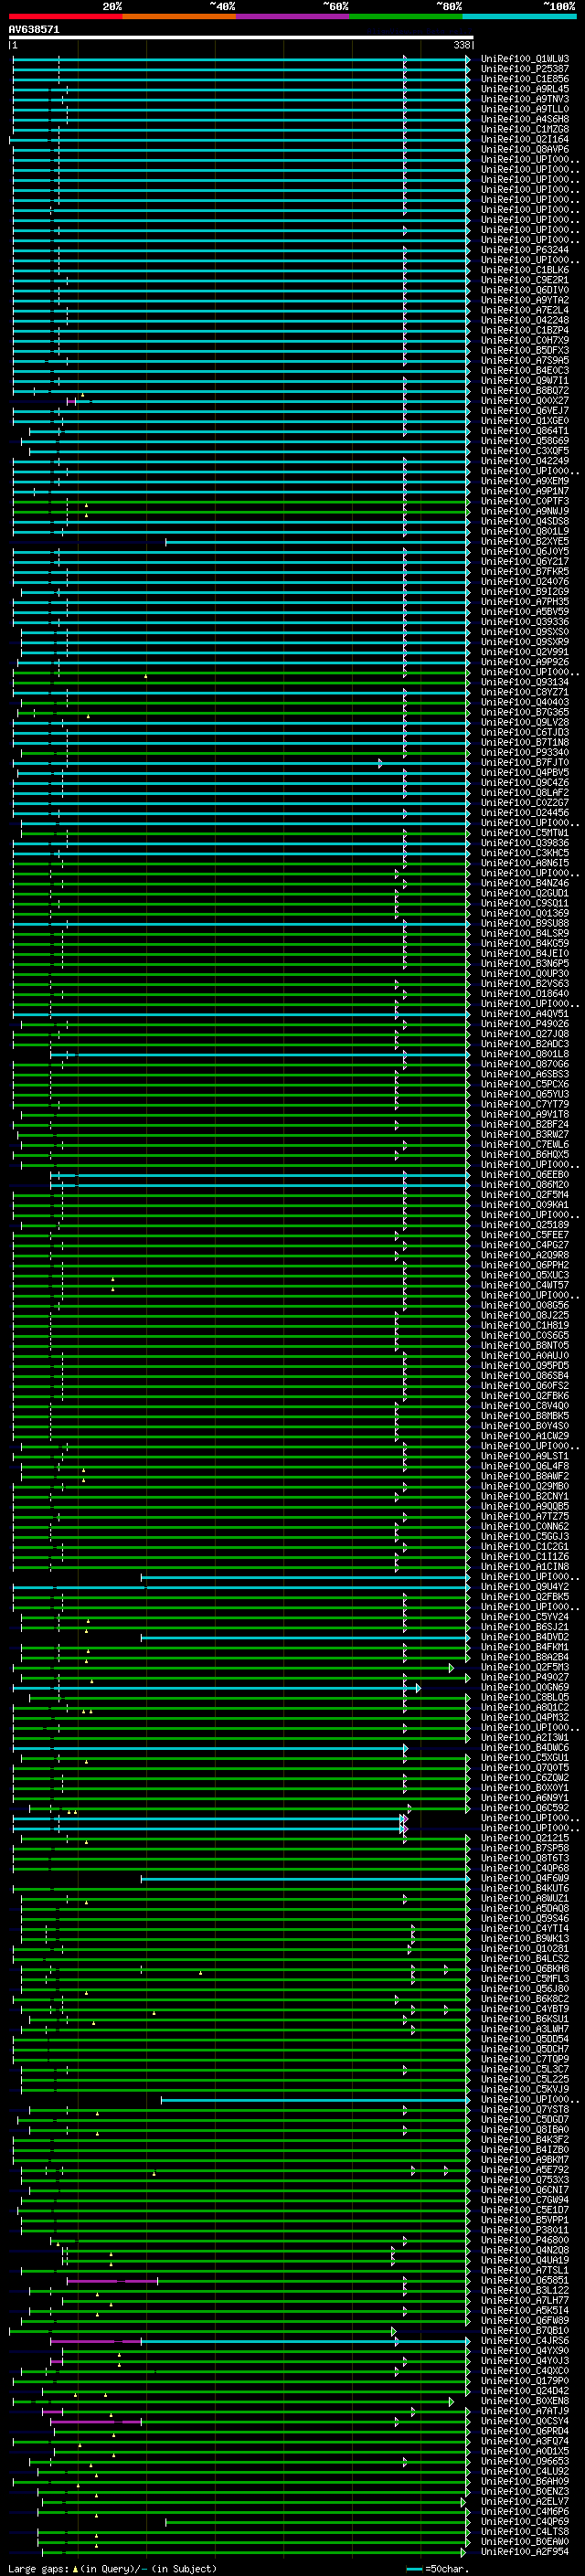This screenshot has height=2576, width=585.
Task: Click the white query ruler bar
Action: tap(241, 37)
